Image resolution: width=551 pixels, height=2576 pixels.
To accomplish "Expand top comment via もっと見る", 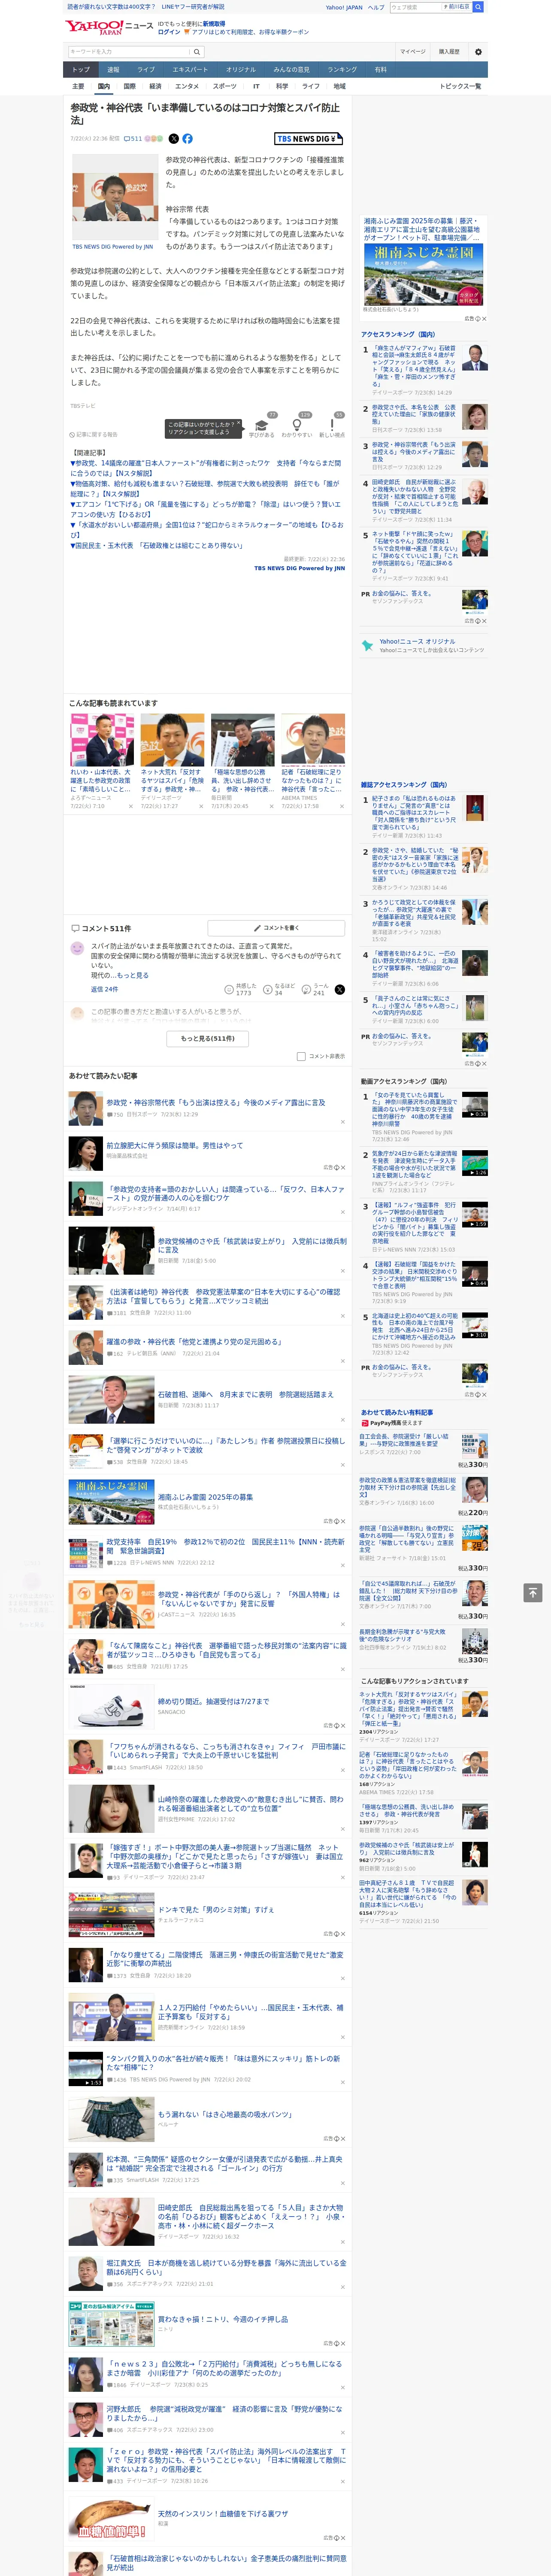I will pyautogui.click(x=133, y=975).
